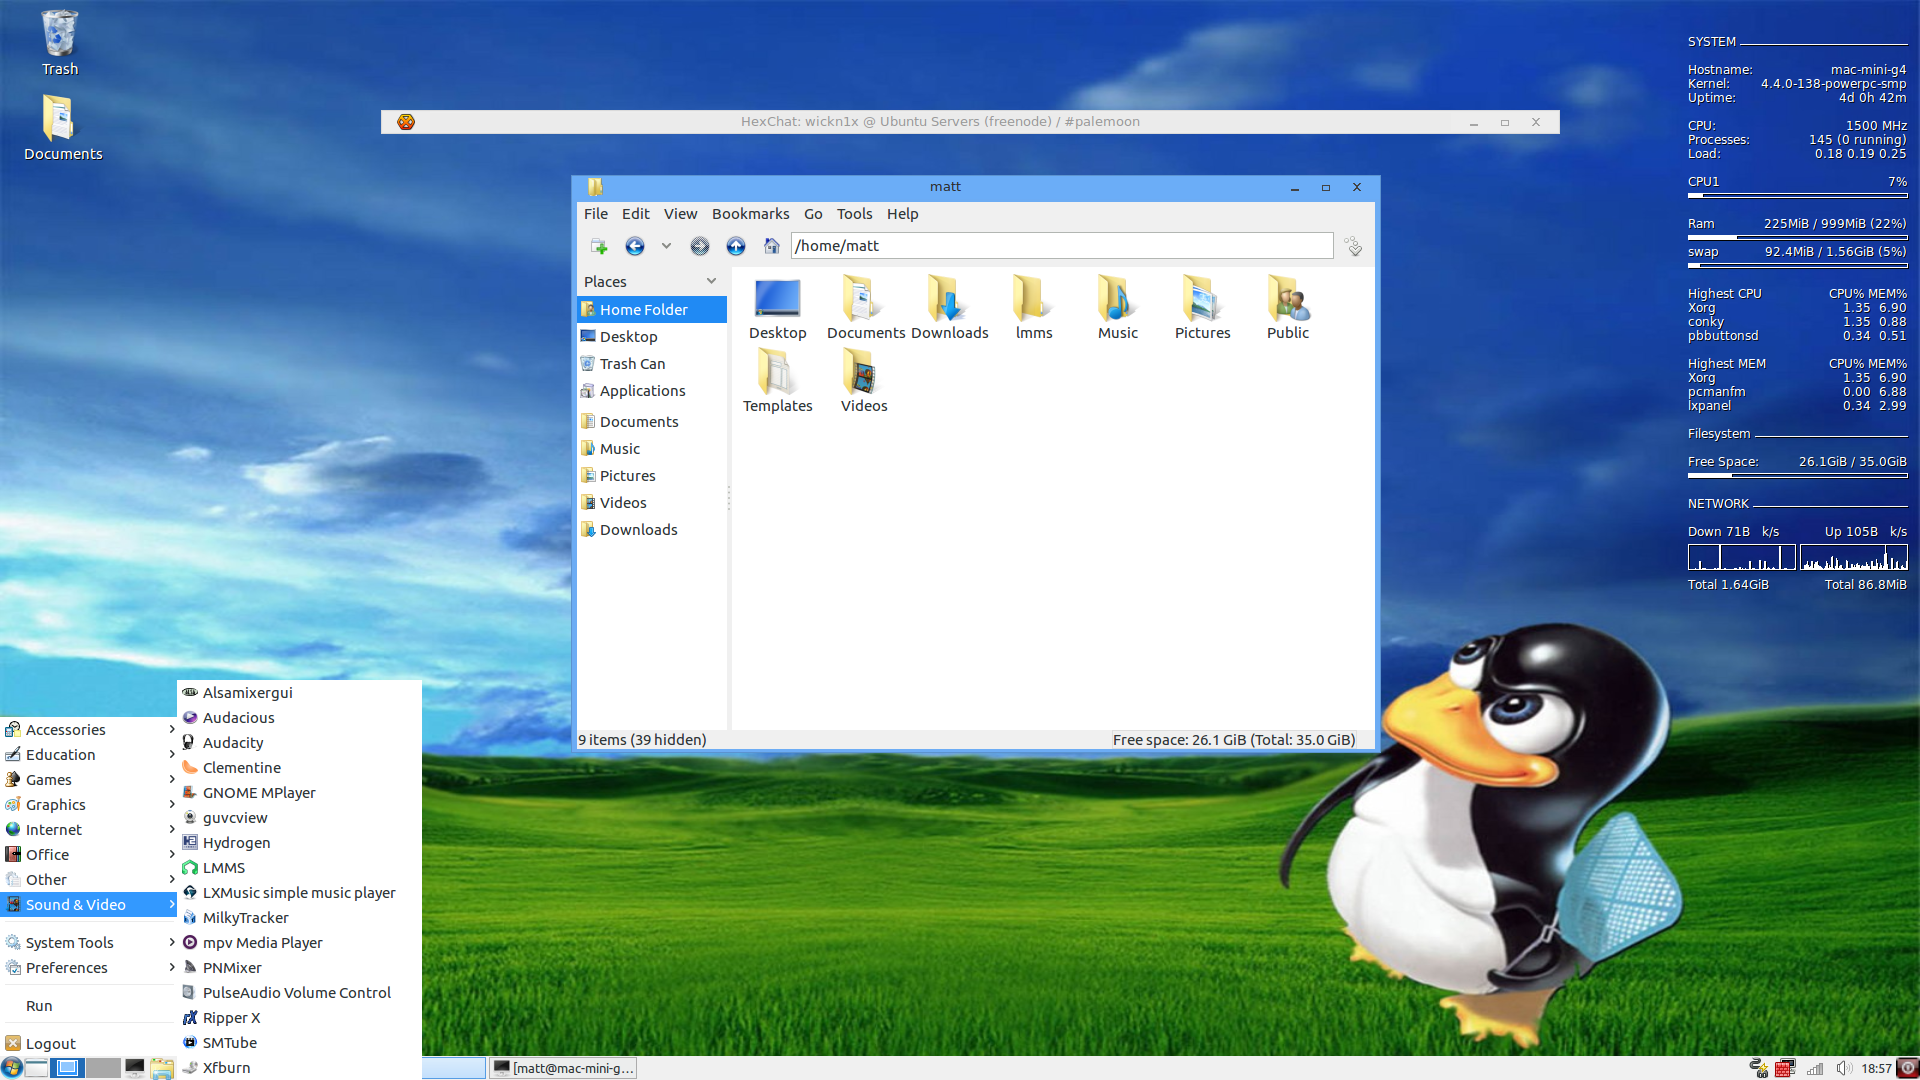This screenshot has height=1080, width=1920.
Task: Go forward using the grey forward arrow
Action: click(700, 246)
